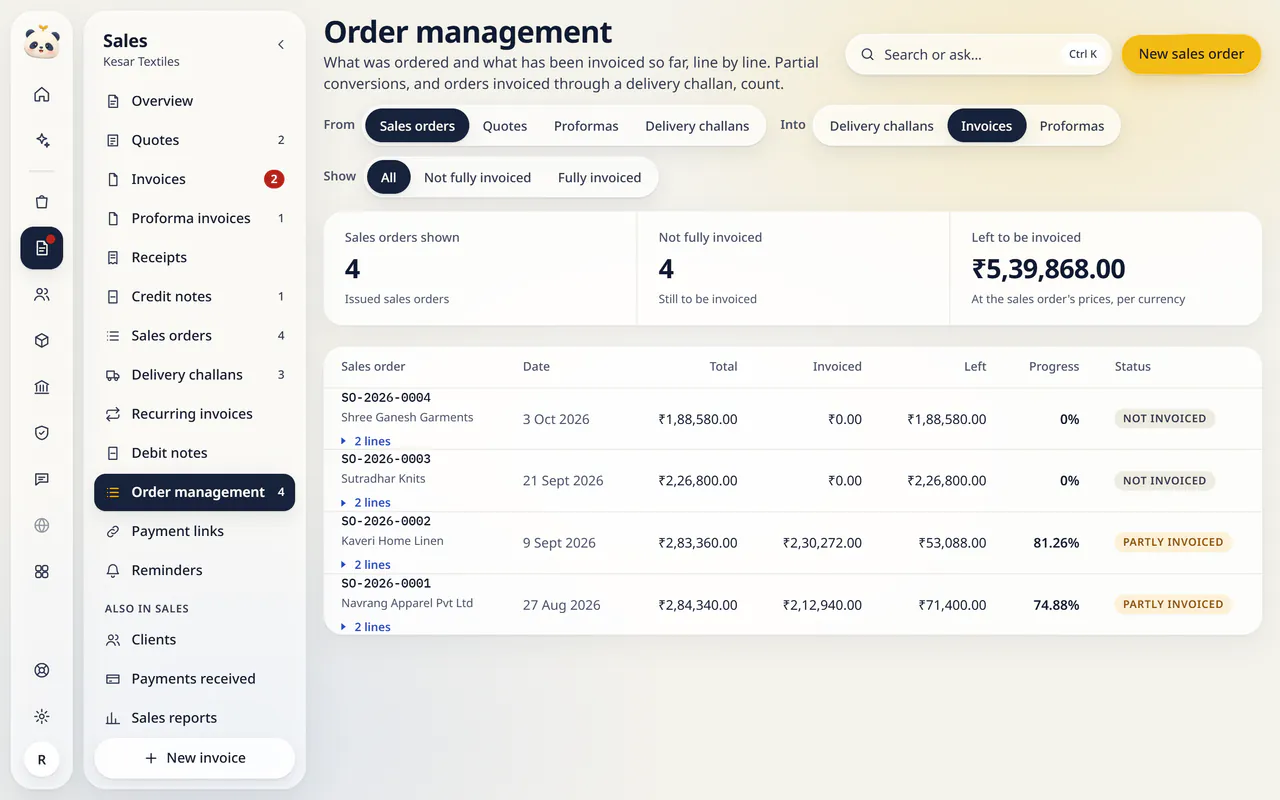
Task: Show only 'Not fully invoiced' orders
Action: (477, 178)
